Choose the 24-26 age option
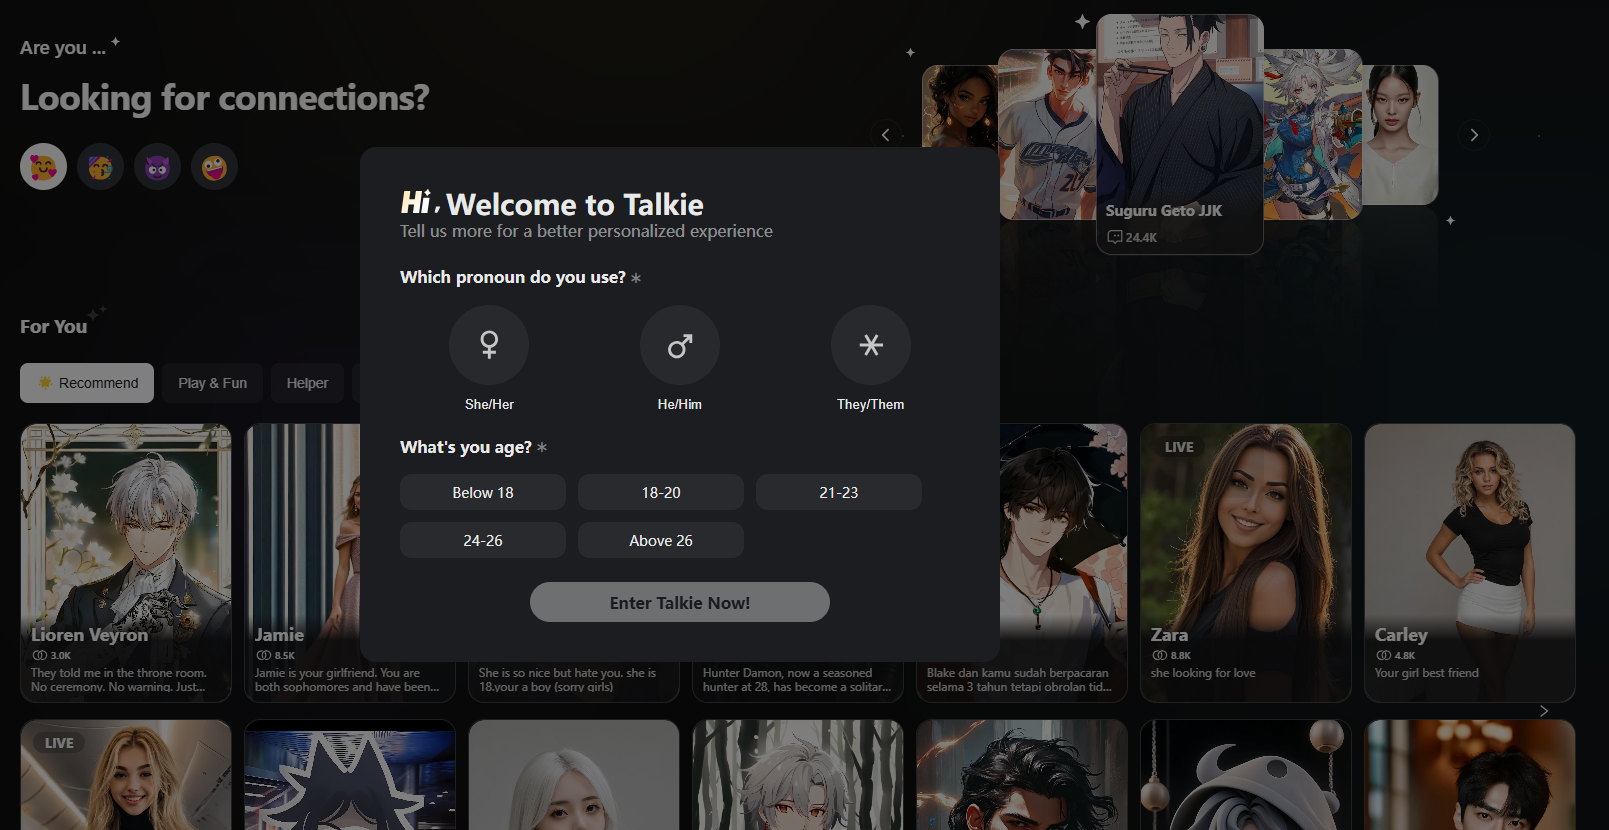Screen dimensions: 1609x830 [x=483, y=540]
